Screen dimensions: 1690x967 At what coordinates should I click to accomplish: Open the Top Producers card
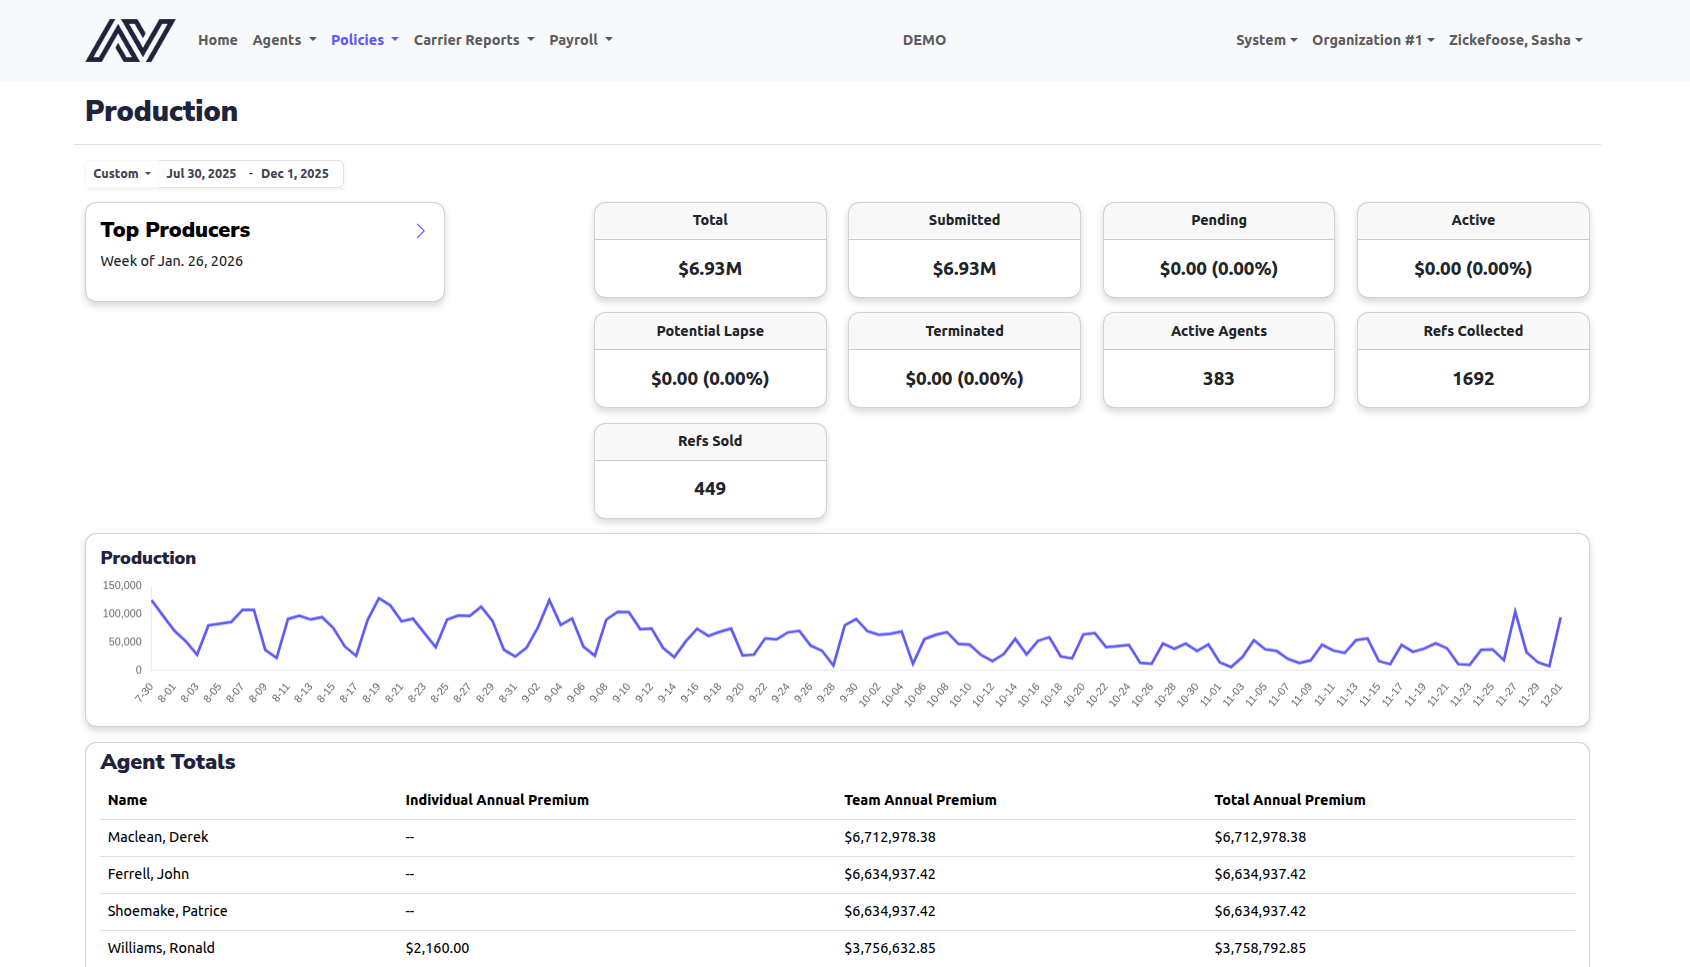point(265,252)
